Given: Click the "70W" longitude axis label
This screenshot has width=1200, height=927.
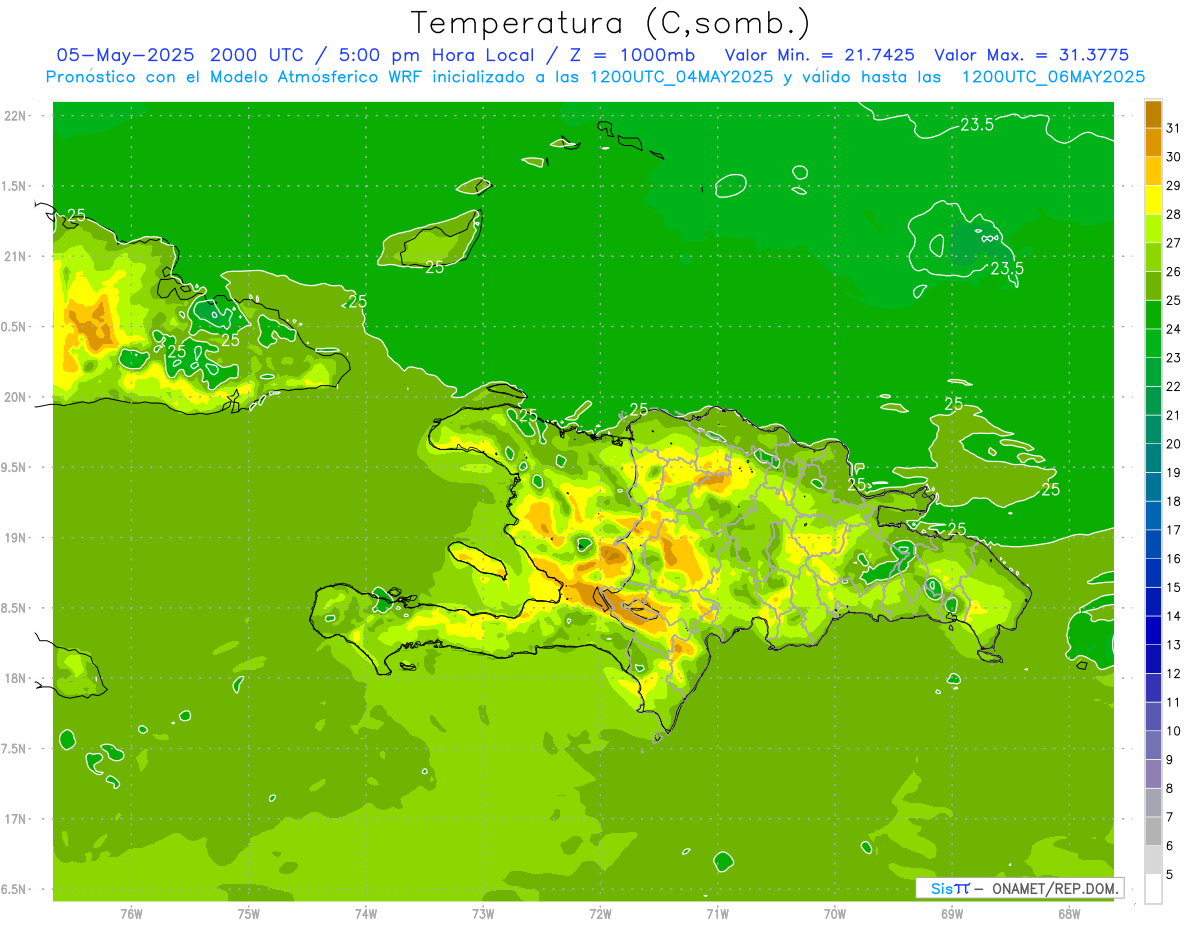Looking at the screenshot, I should pos(835,913).
